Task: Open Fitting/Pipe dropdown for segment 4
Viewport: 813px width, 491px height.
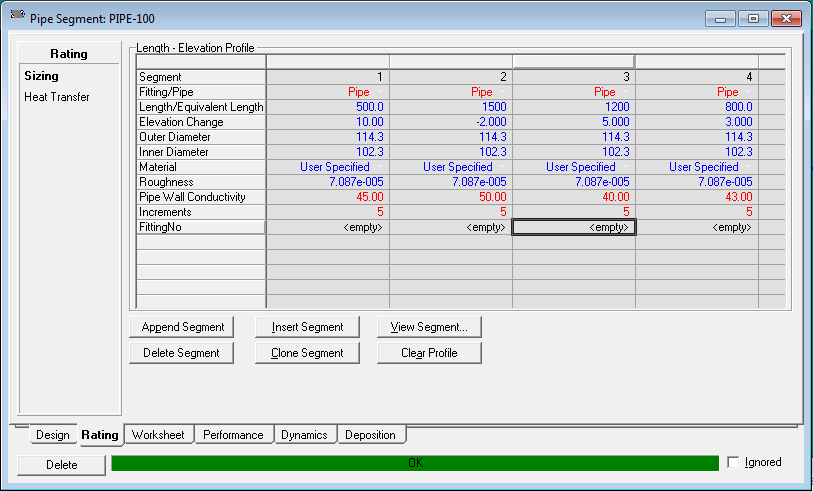Action: (749, 92)
